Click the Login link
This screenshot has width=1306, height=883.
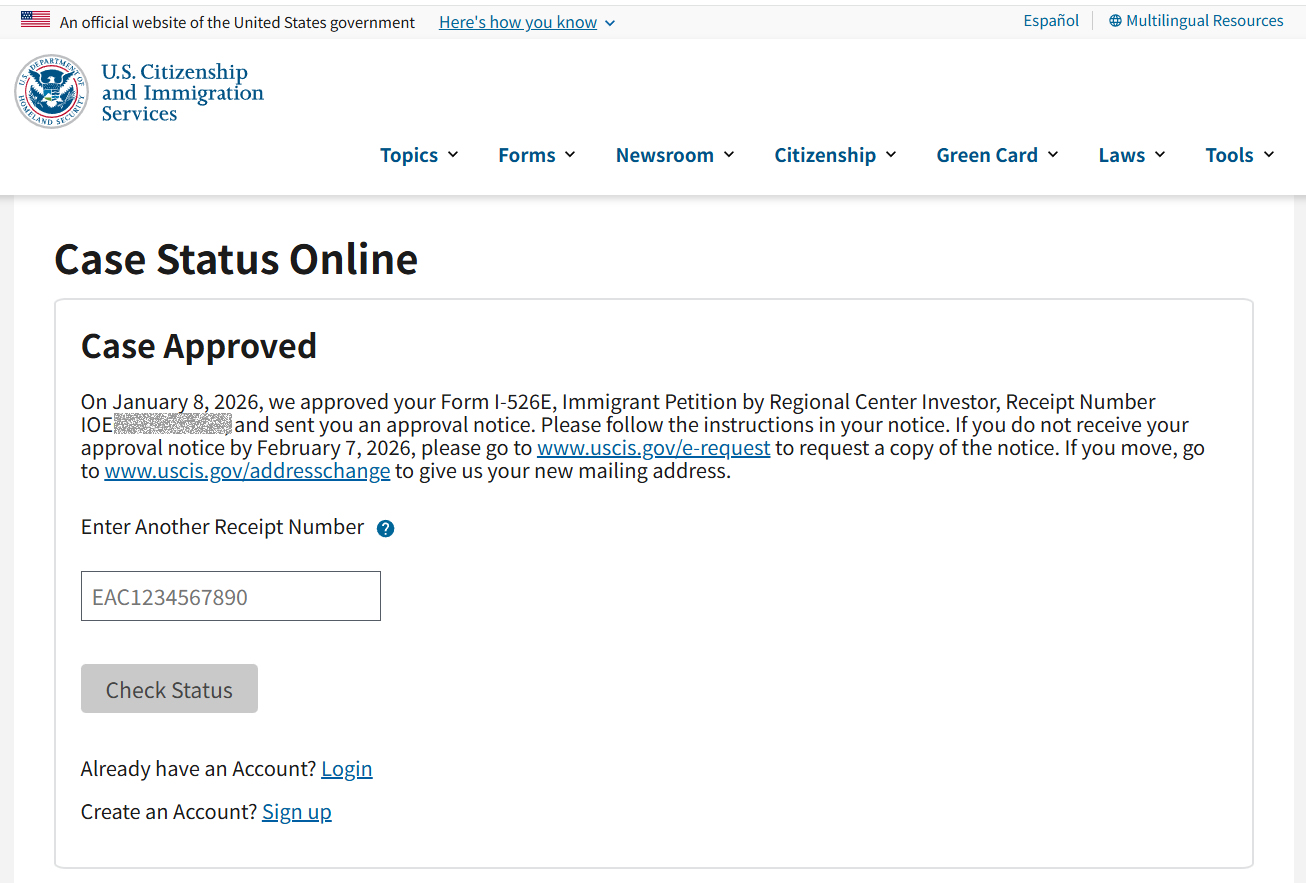[x=347, y=769]
